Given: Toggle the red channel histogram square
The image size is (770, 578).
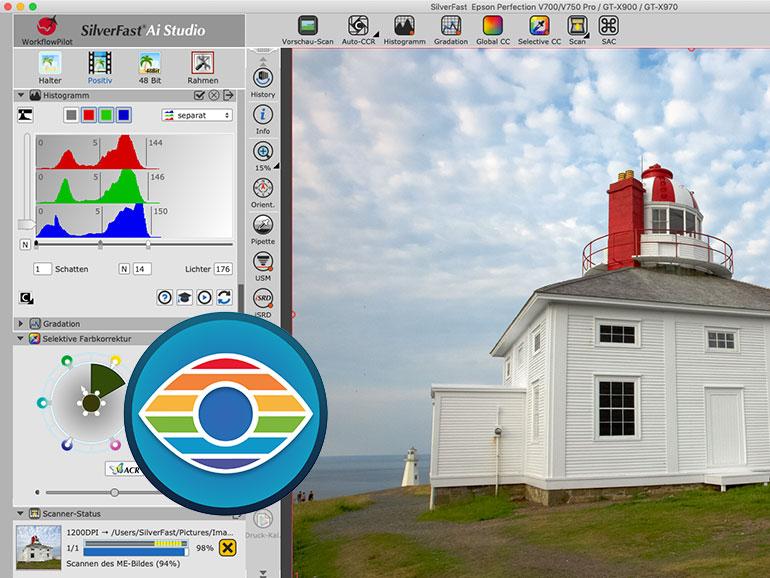Looking at the screenshot, I should click(x=89, y=115).
